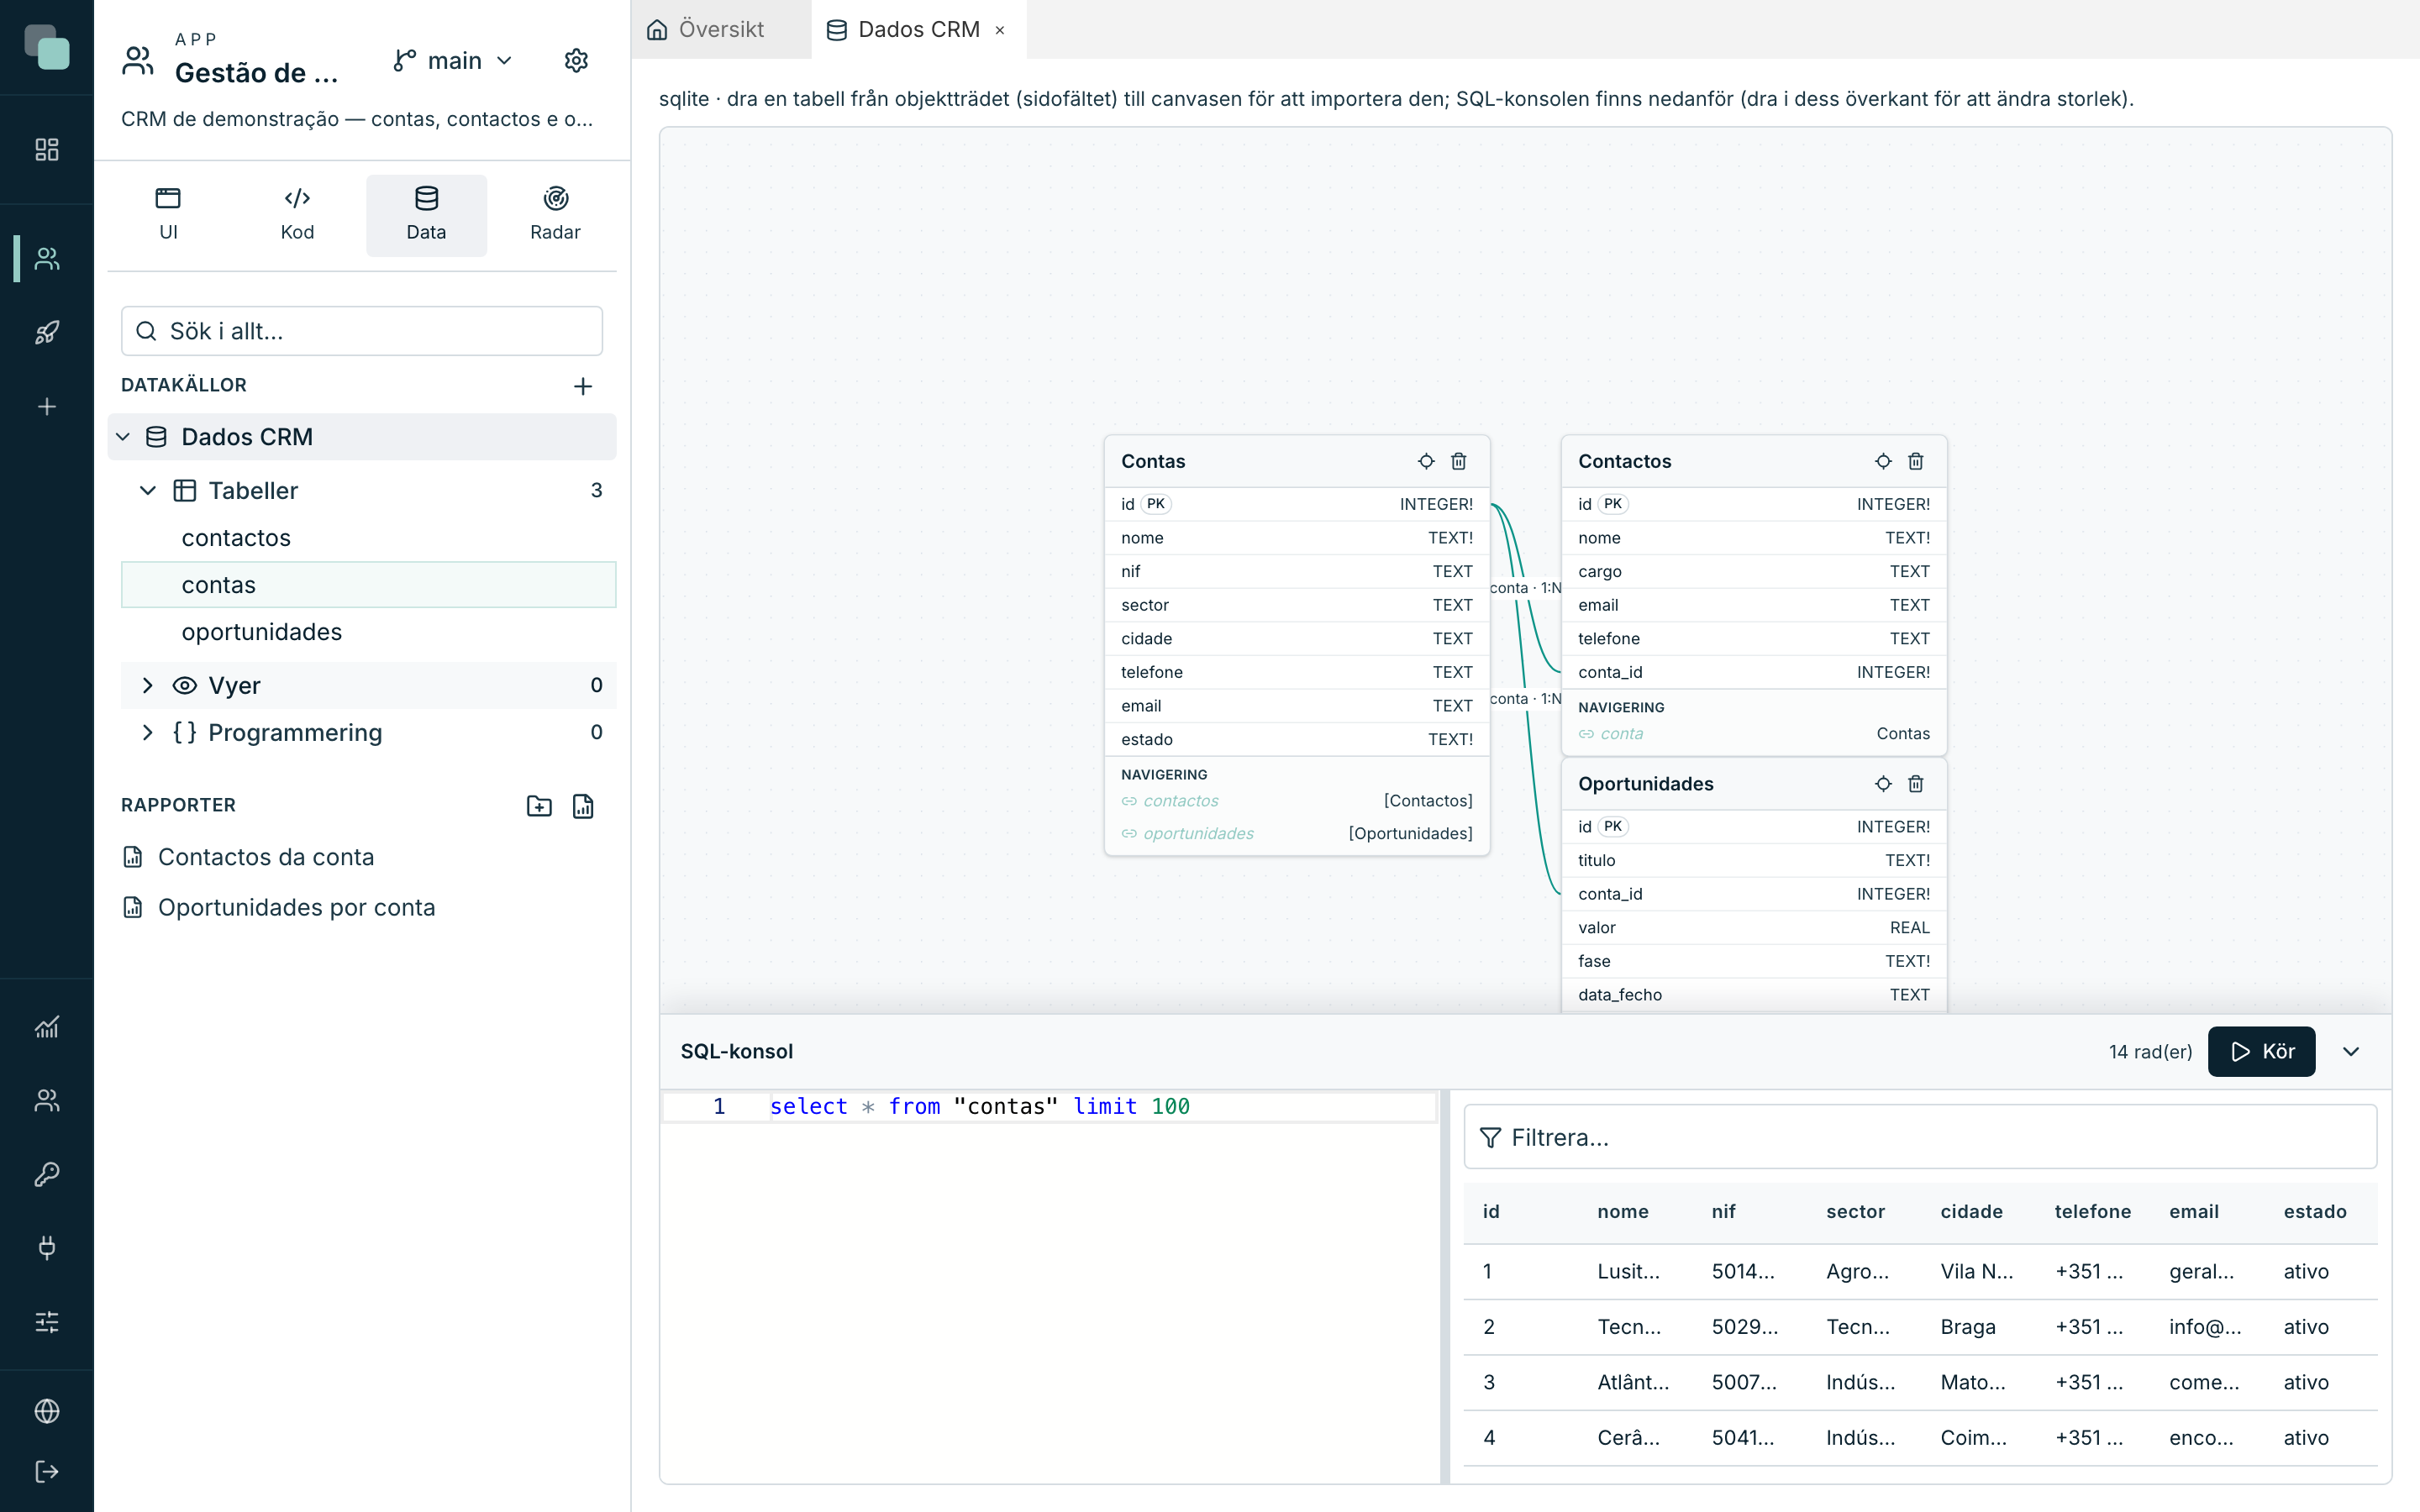Image resolution: width=2420 pixels, height=1512 pixels.
Task: Click the app logo at top left
Action: click(47, 47)
